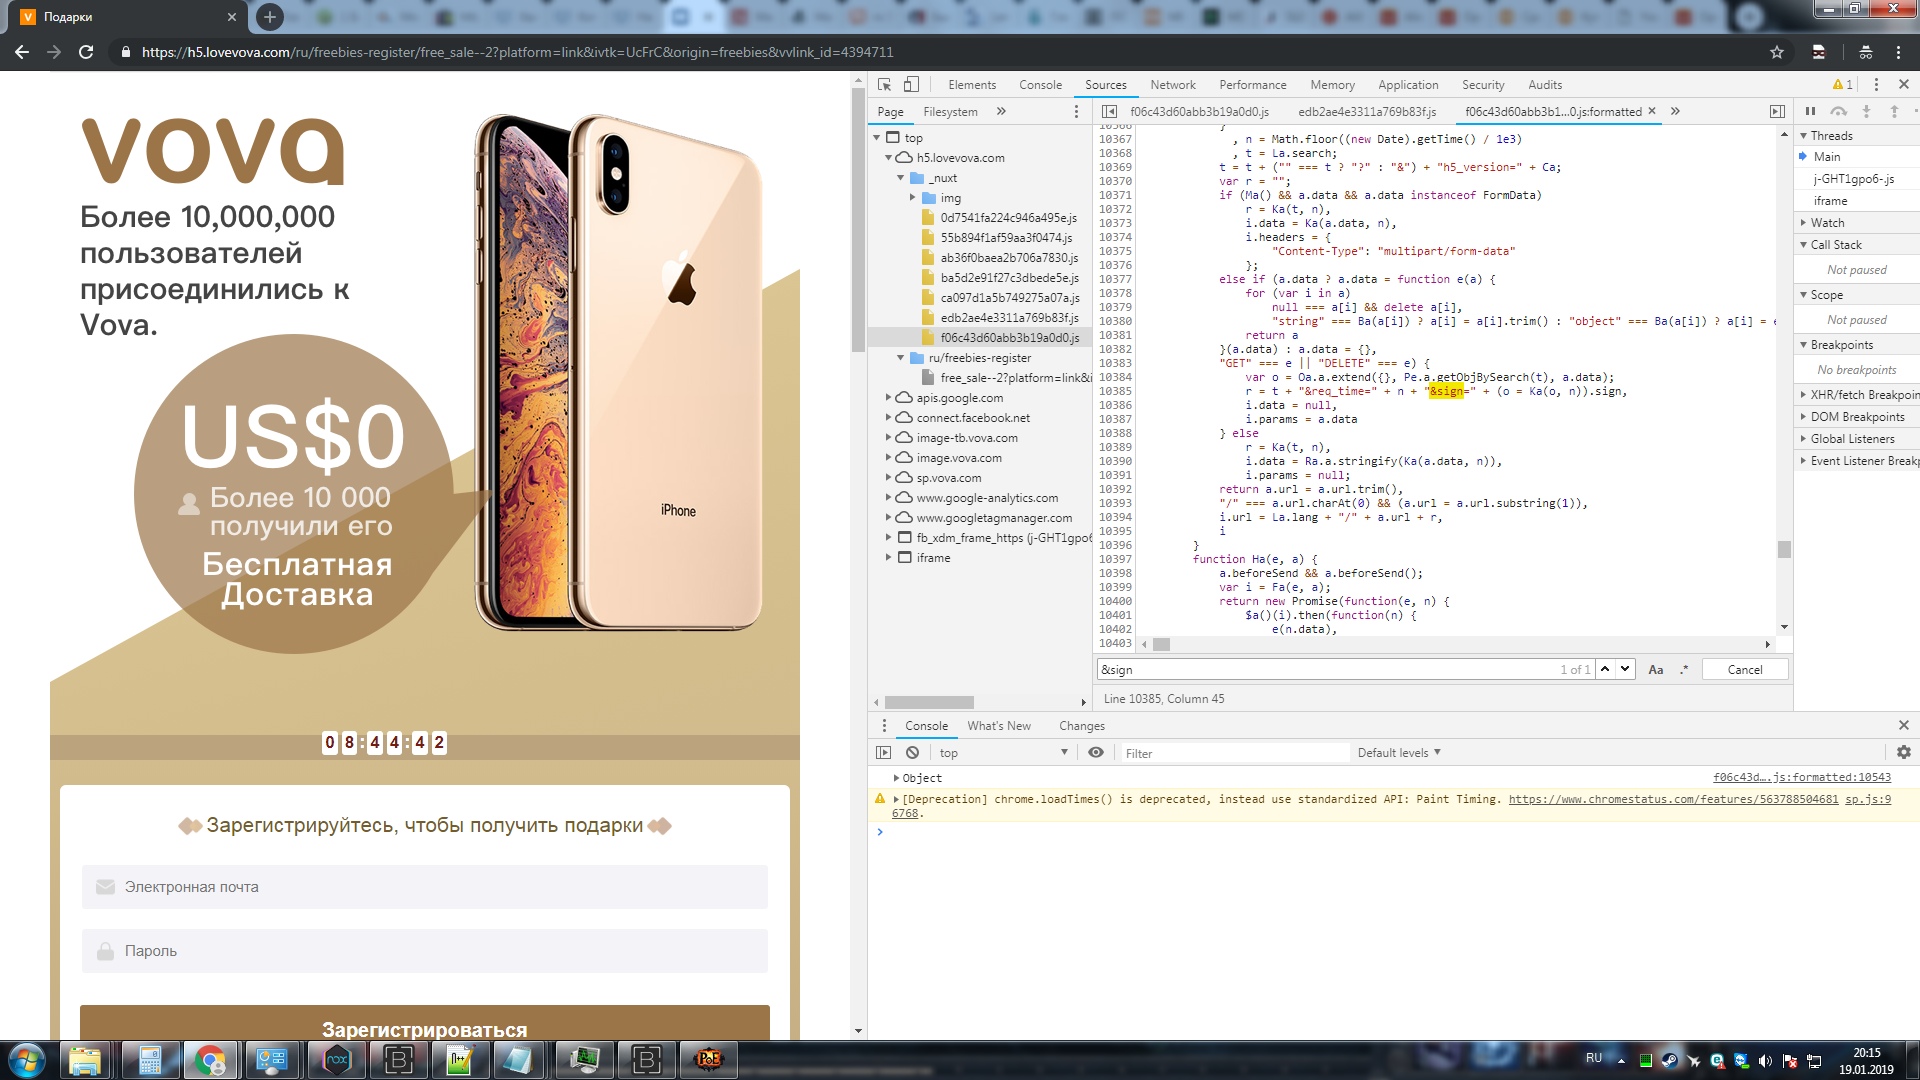Show more open file tabs chevron
1920x1080 pixels.
pos(1675,112)
